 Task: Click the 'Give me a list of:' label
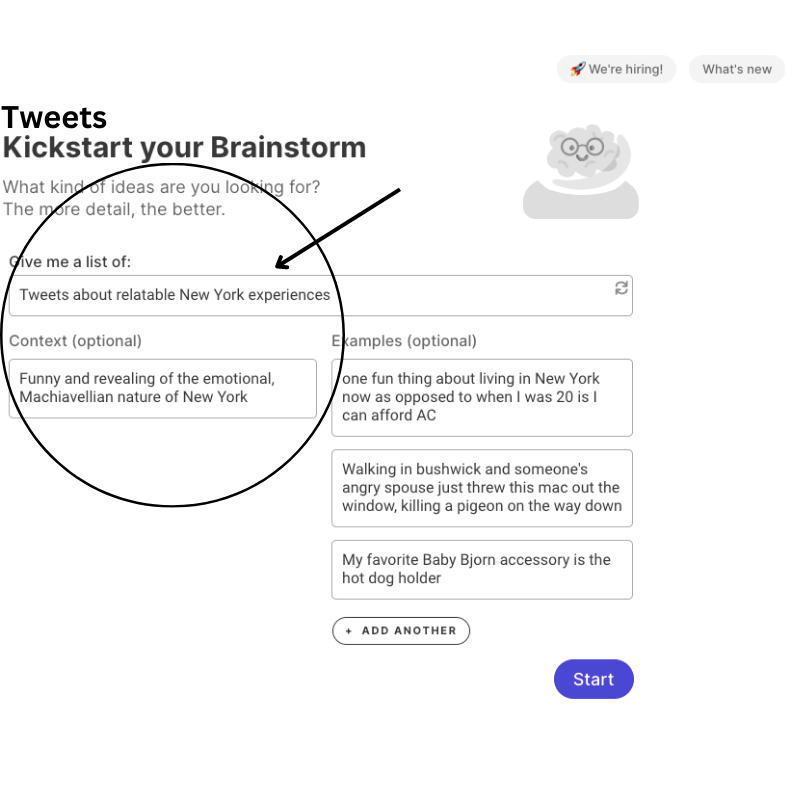coord(70,262)
